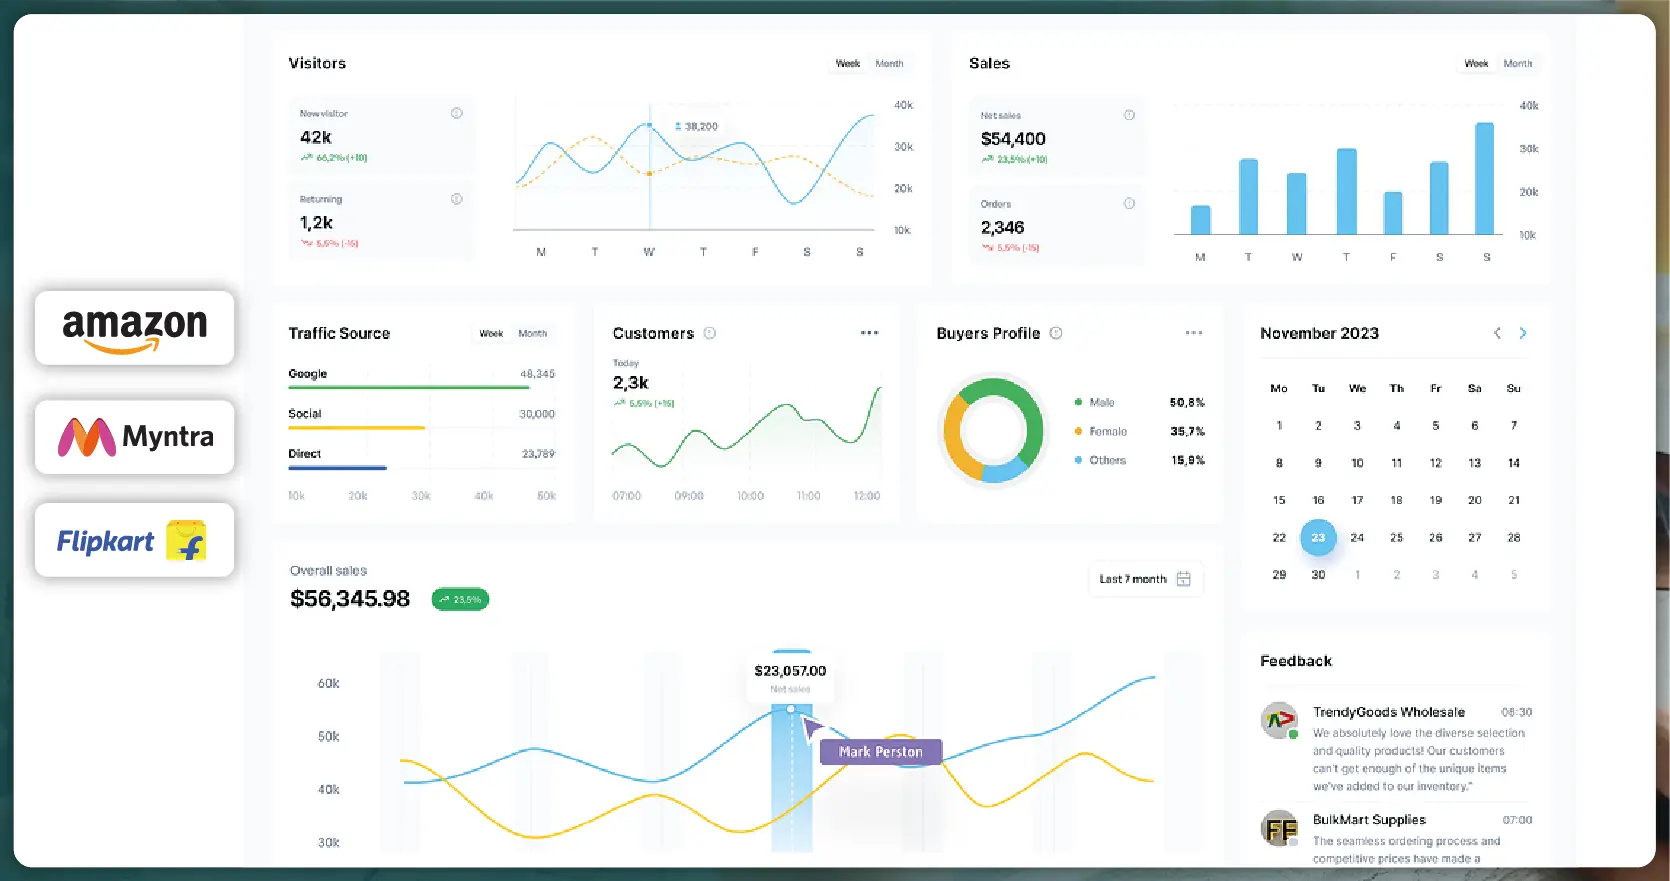Select November 19 in calendar
This screenshot has width=1670, height=881.
click(1435, 500)
